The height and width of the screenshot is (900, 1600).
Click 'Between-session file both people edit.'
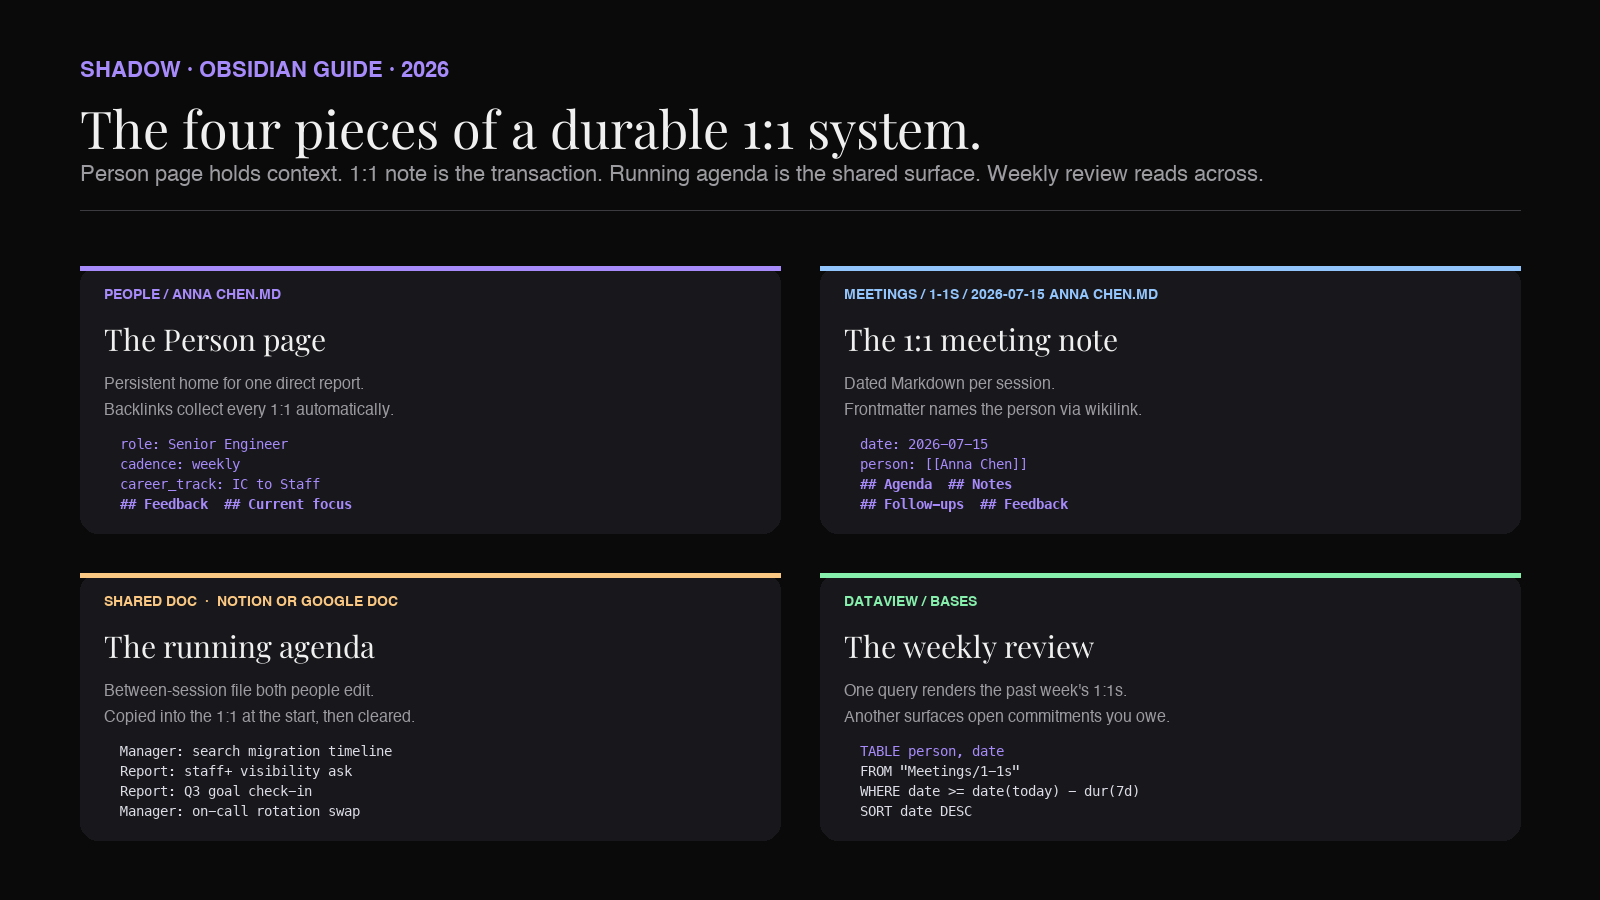click(x=239, y=690)
